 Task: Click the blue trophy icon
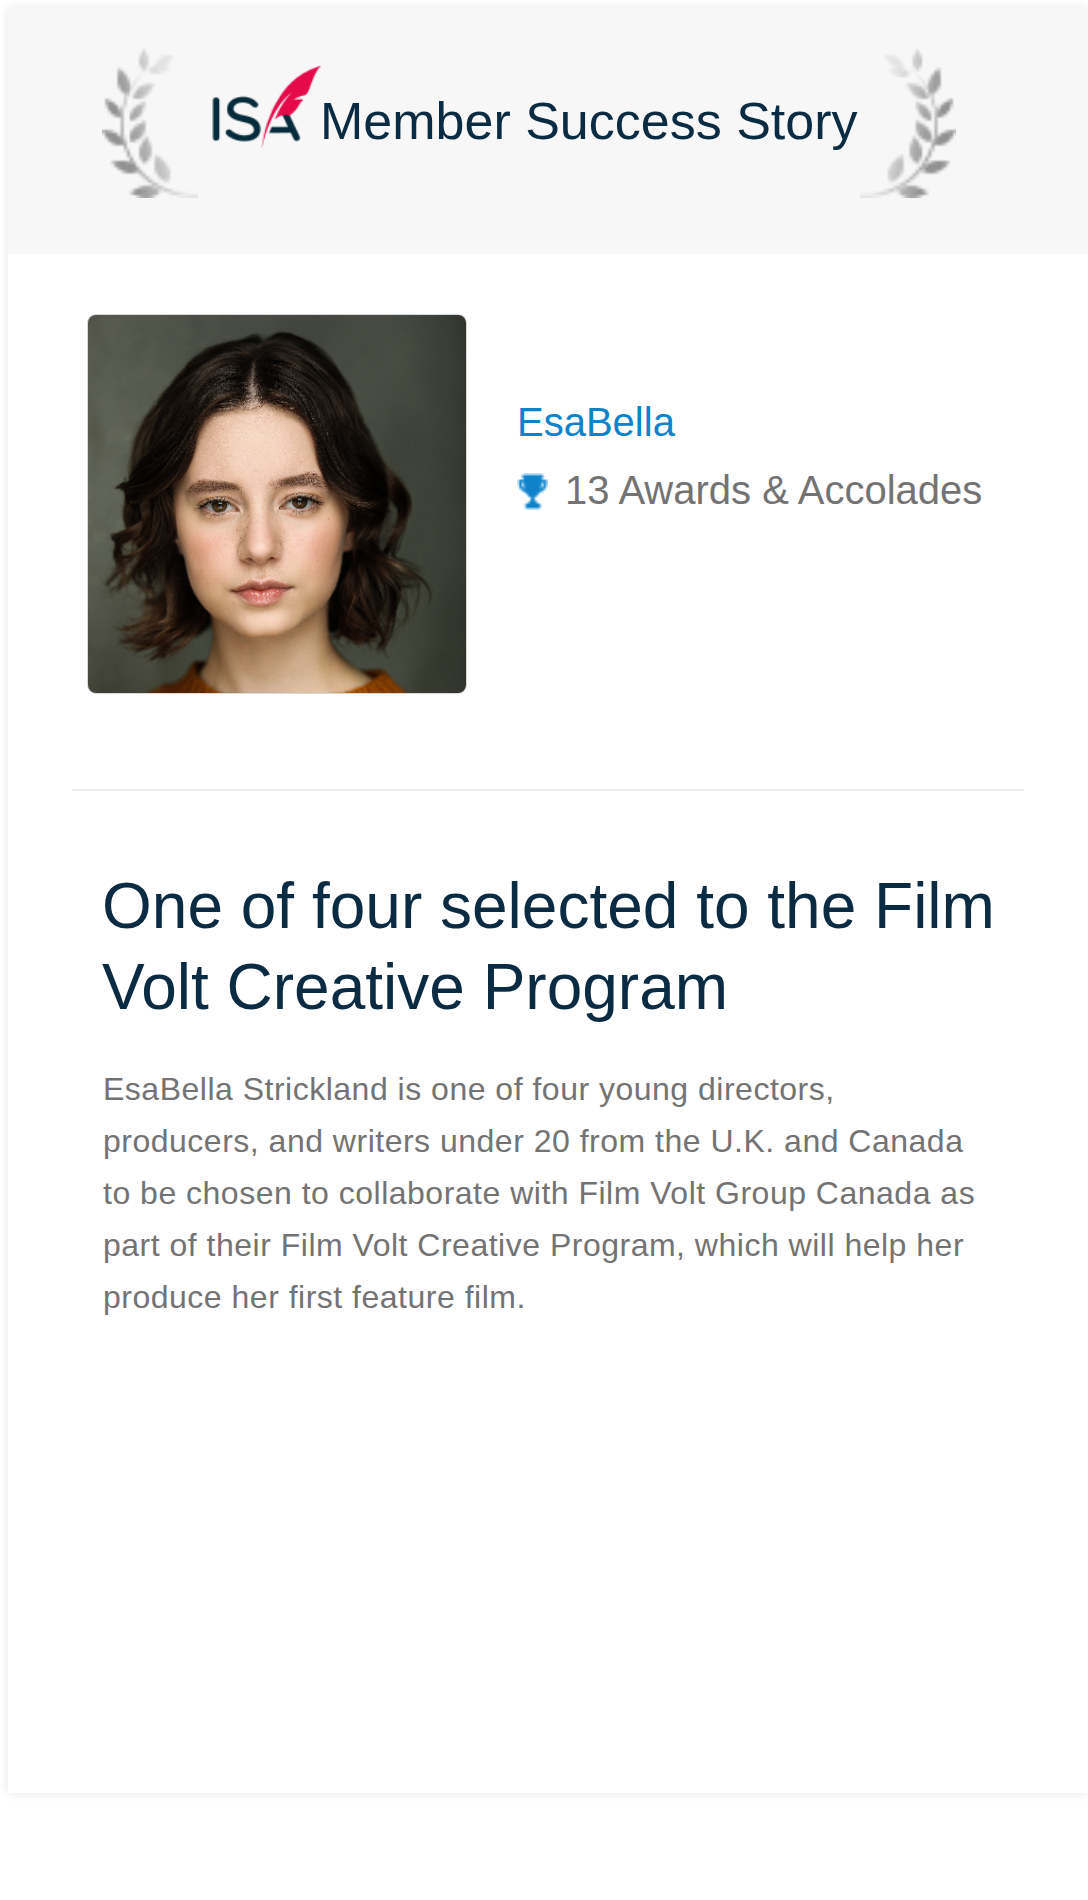(x=533, y=491)
